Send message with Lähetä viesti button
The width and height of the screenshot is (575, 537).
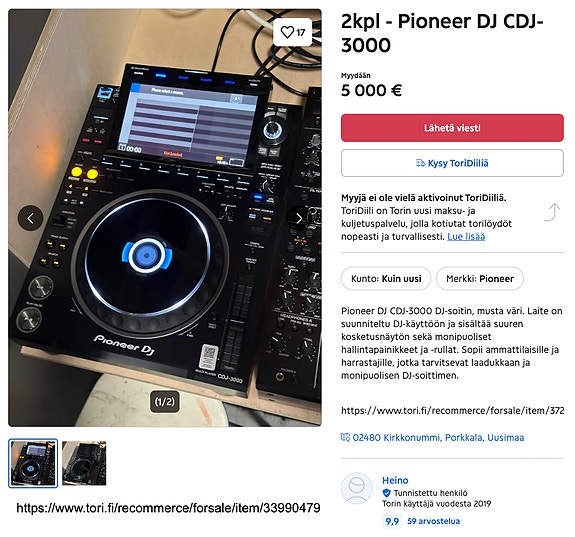tap(452, 128)
